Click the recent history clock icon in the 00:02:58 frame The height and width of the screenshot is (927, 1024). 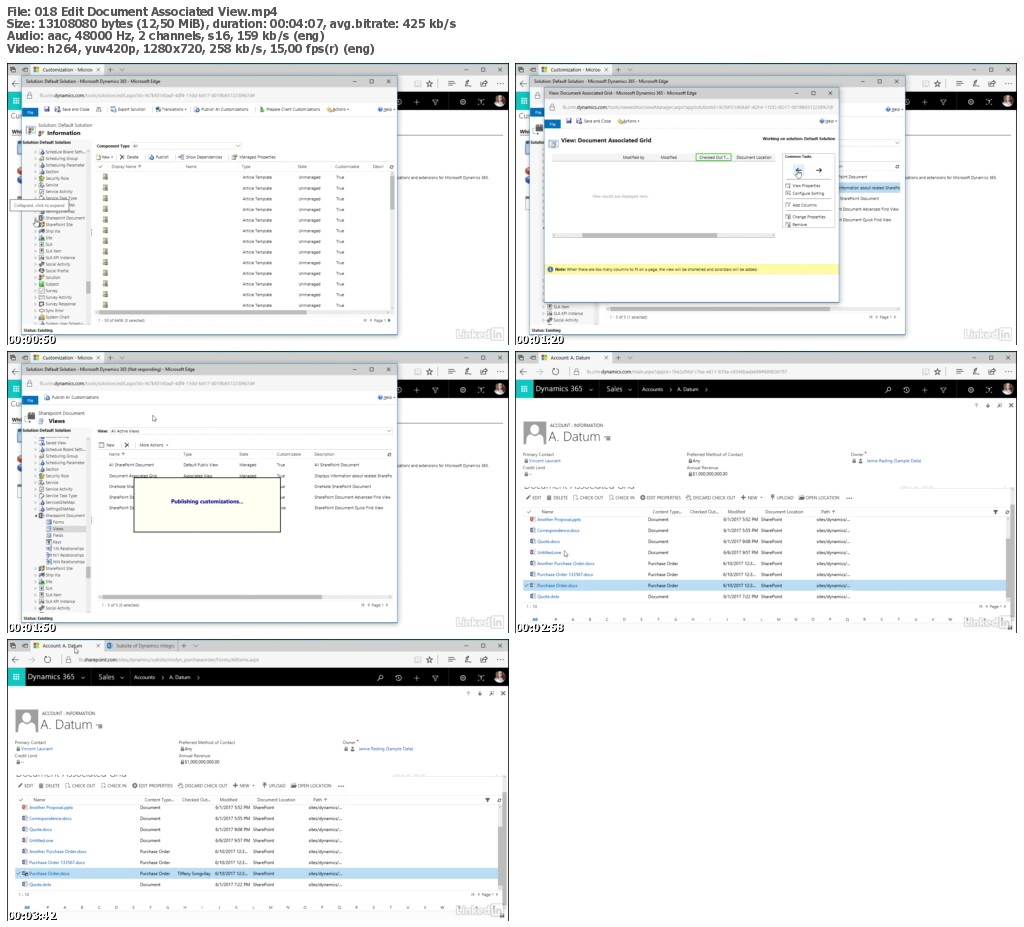[906, 389]
